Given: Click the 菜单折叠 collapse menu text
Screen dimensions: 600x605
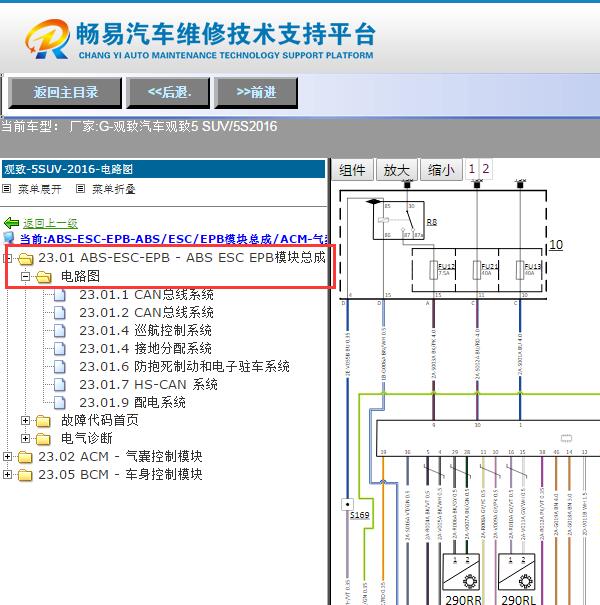Looking at the screenshot, I should [114, 189].
